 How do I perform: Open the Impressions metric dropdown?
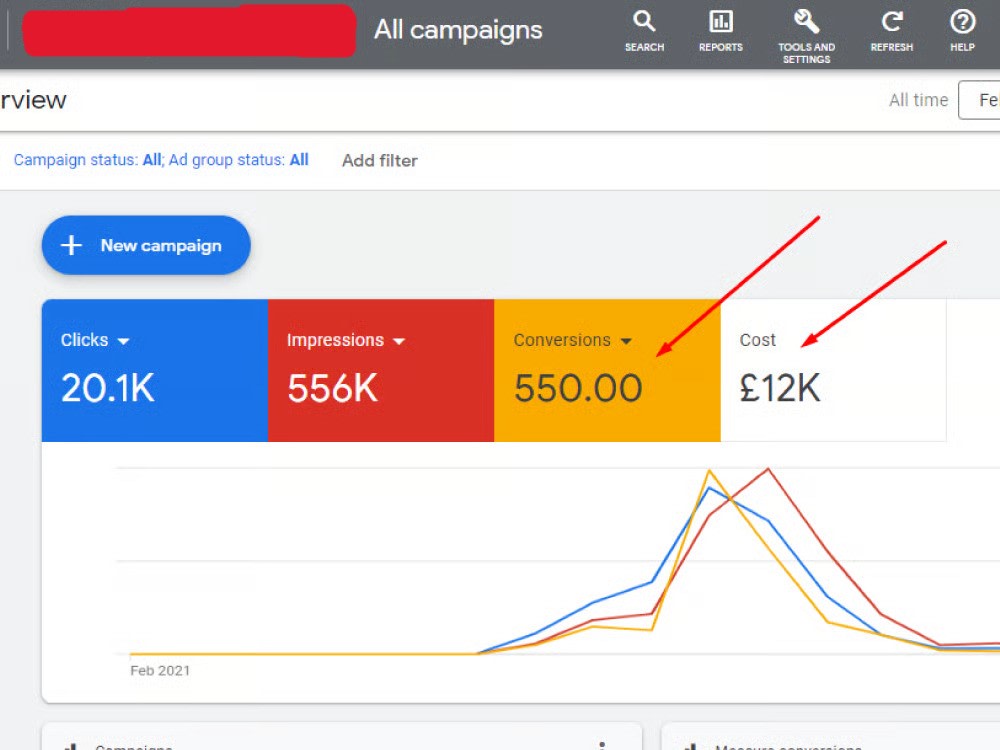(x=400, y=340)
